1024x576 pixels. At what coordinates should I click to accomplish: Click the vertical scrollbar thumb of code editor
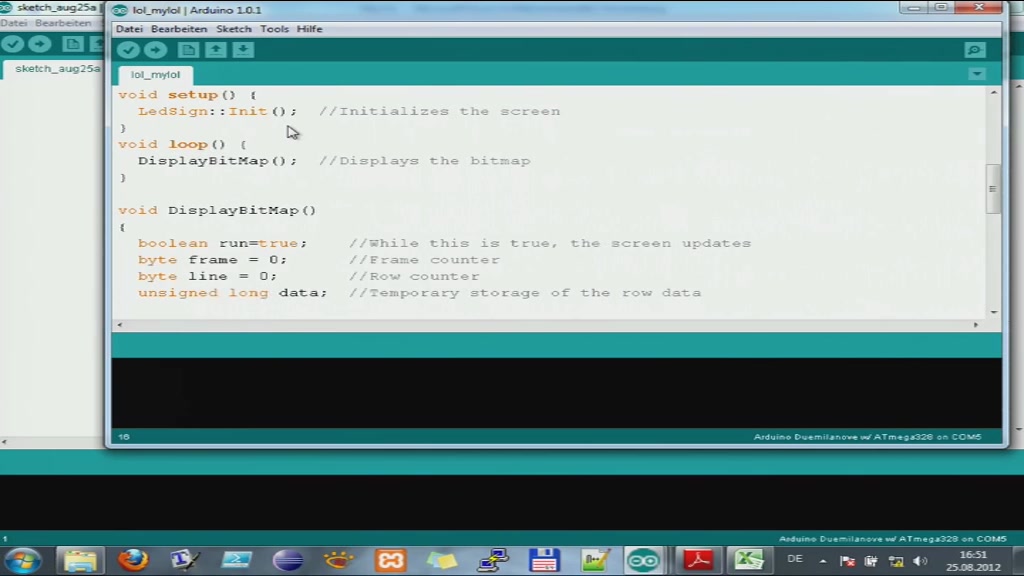pos(993,189)
